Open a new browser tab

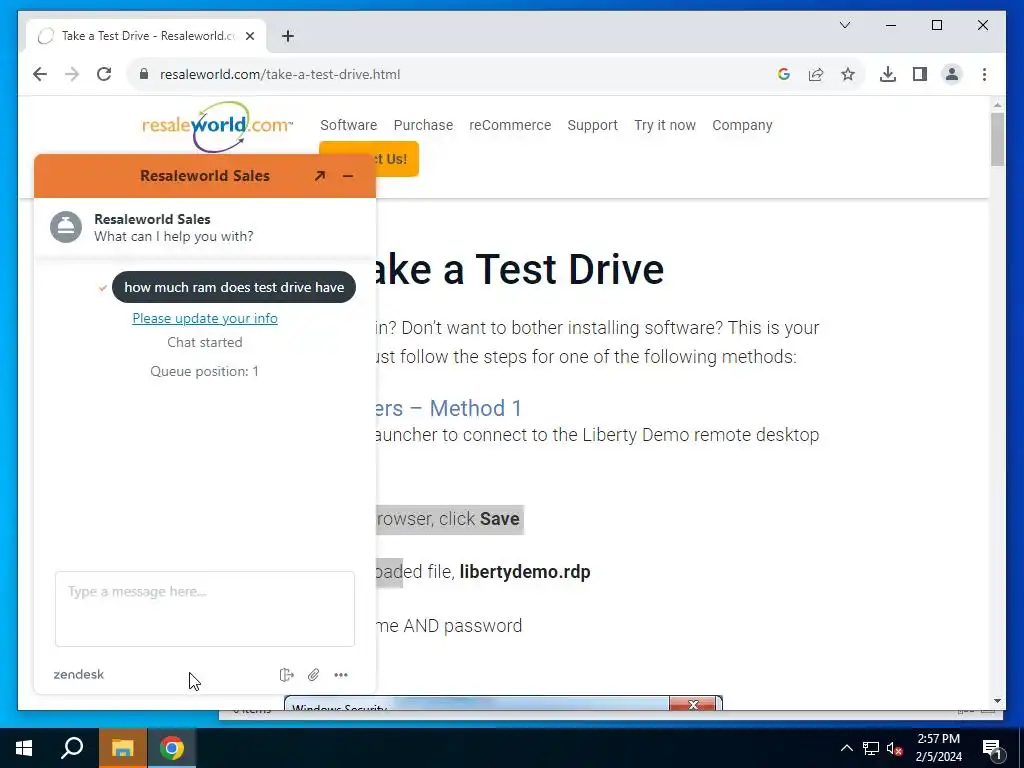(x=288, y=36)
